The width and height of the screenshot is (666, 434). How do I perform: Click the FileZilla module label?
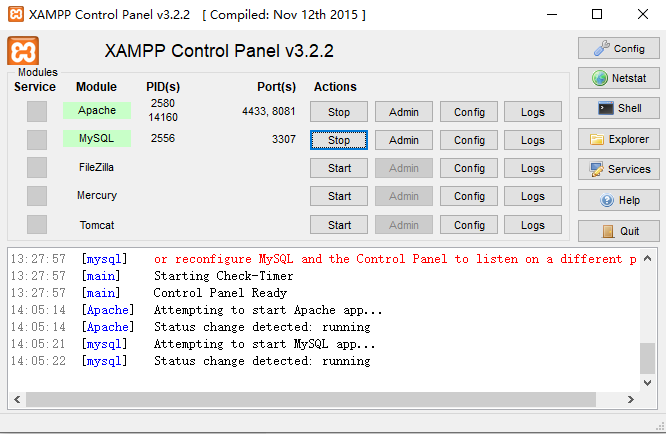coord(96,167)
